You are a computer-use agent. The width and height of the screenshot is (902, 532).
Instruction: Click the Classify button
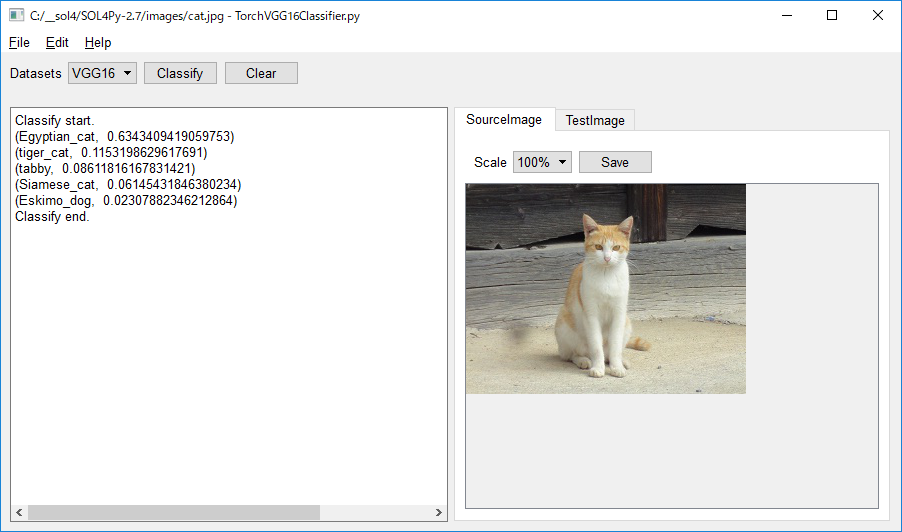pos(180,73)
